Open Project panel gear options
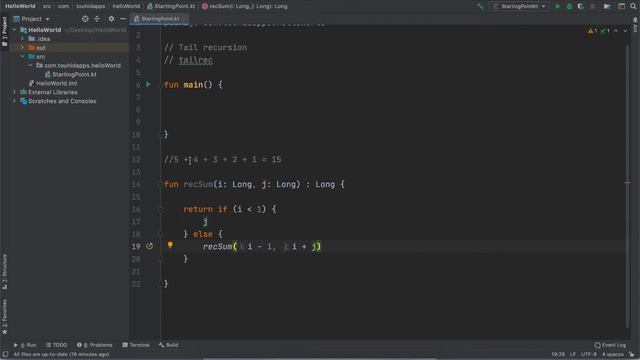Screen dimensions: 640x360 (x=111, y=19)
